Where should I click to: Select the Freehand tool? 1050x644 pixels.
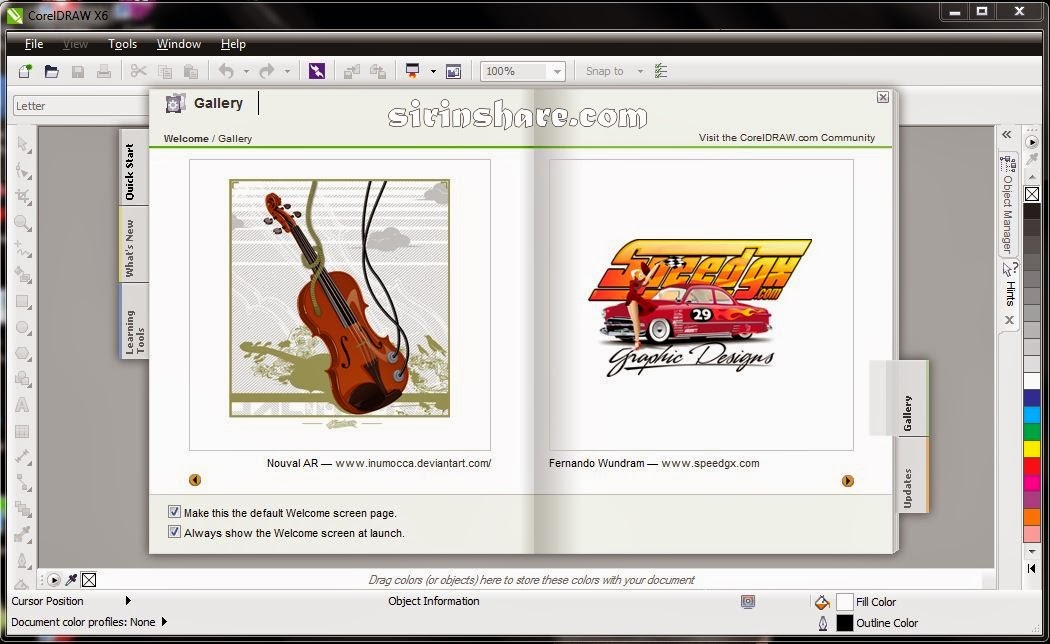(x=23, y=249)
